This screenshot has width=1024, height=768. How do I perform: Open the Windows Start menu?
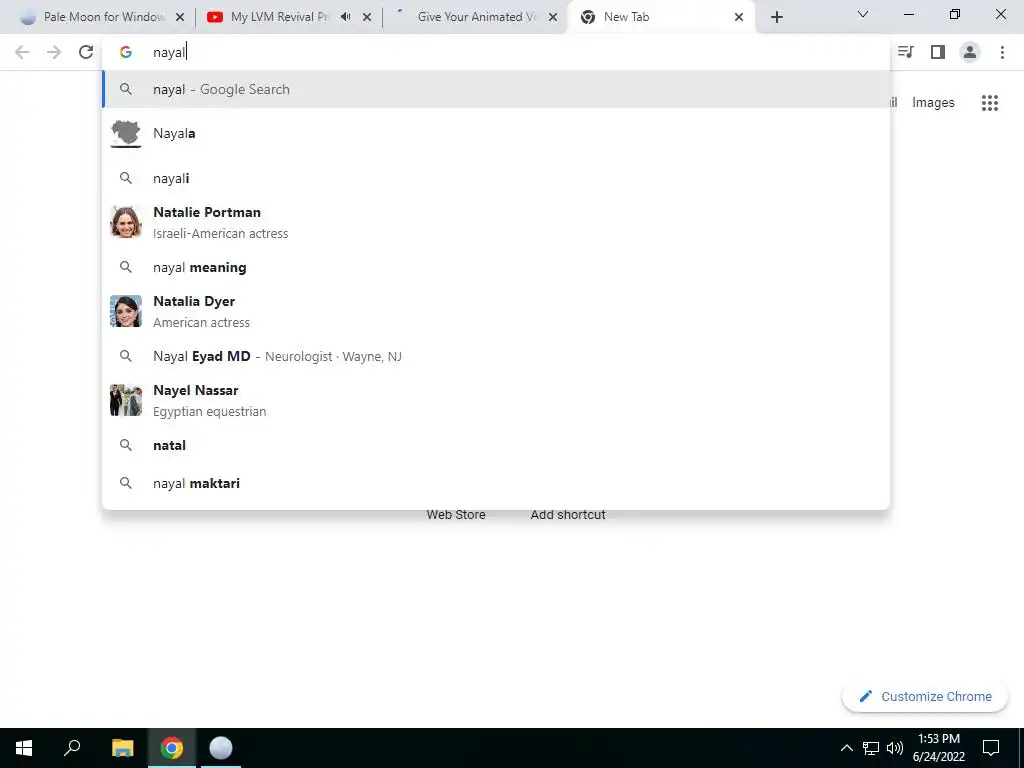(x=24, y=748)
